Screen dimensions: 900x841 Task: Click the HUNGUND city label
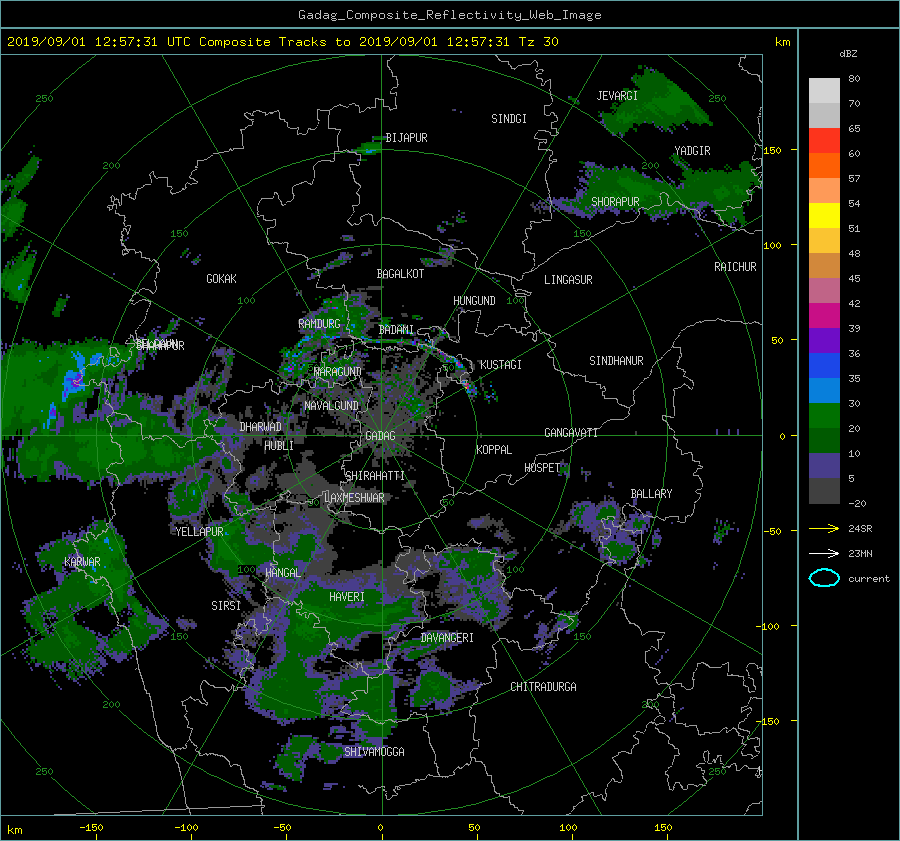pyautogui.click(x=474, y=301)
